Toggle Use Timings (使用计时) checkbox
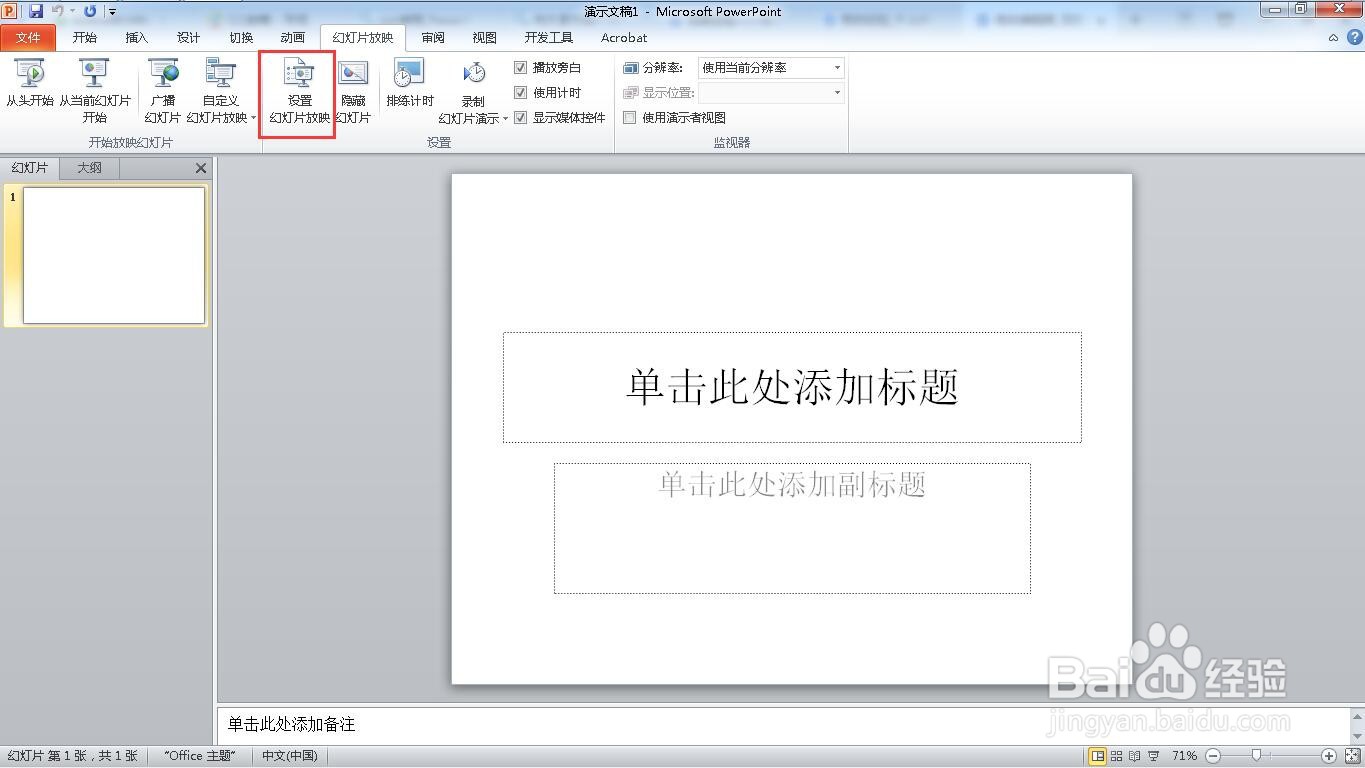This screenshot has width=1365, height=768. pos(520,93)
